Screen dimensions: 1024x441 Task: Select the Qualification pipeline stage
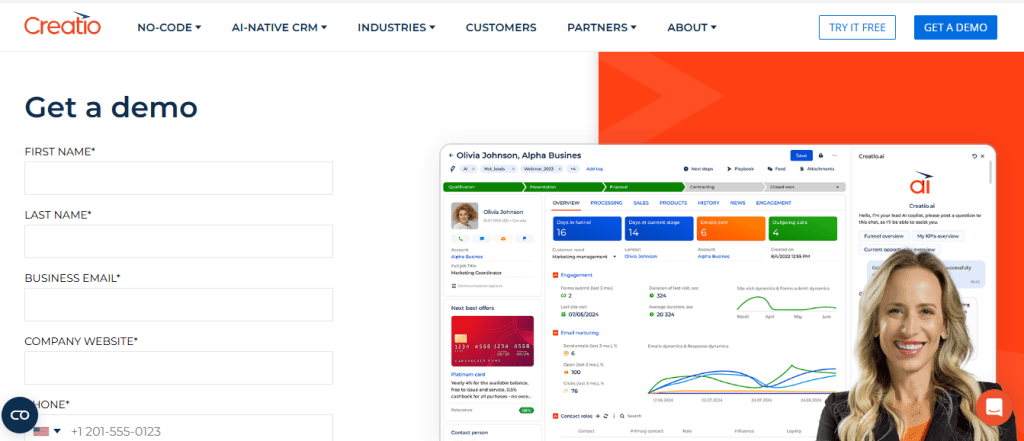pos(483,187)
